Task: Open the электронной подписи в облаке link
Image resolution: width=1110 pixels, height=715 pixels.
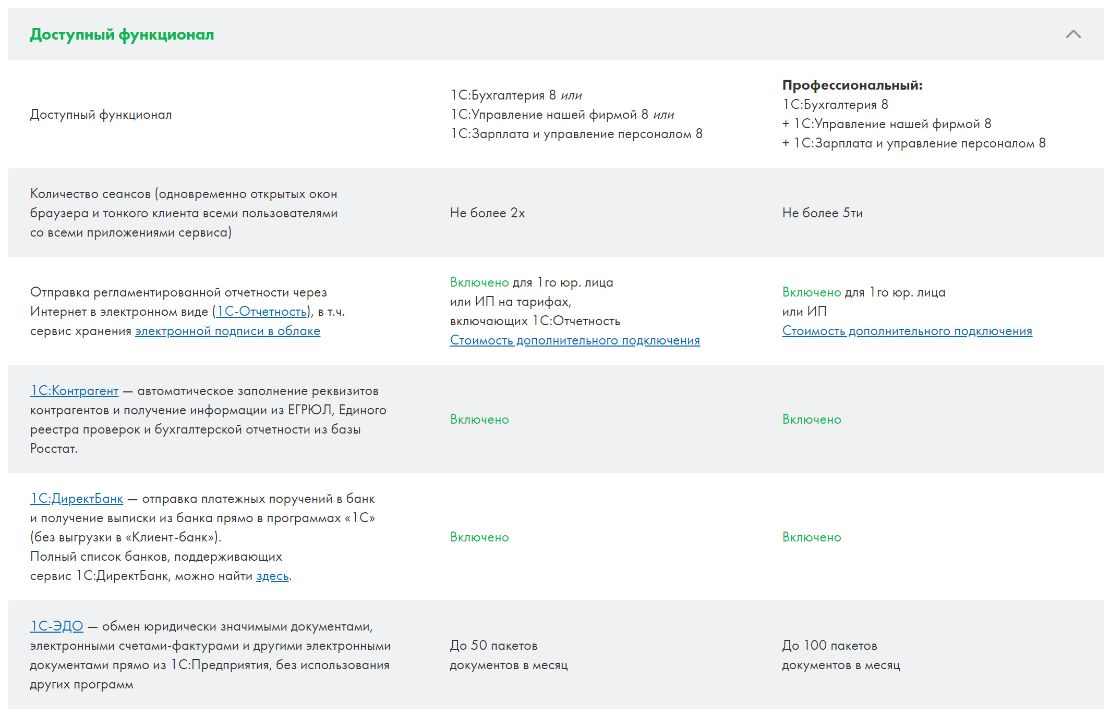Action: click(x=227, y=331)
